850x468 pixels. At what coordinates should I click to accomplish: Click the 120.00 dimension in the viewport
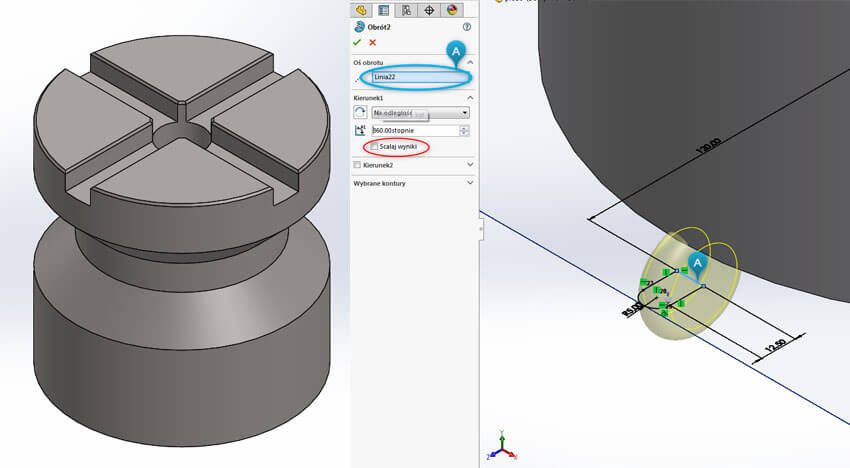point(709,146)
